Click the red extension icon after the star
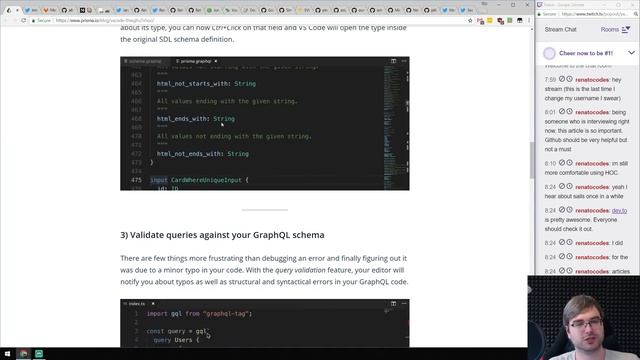This screenshot has height=360, width=640. [480, 20]
